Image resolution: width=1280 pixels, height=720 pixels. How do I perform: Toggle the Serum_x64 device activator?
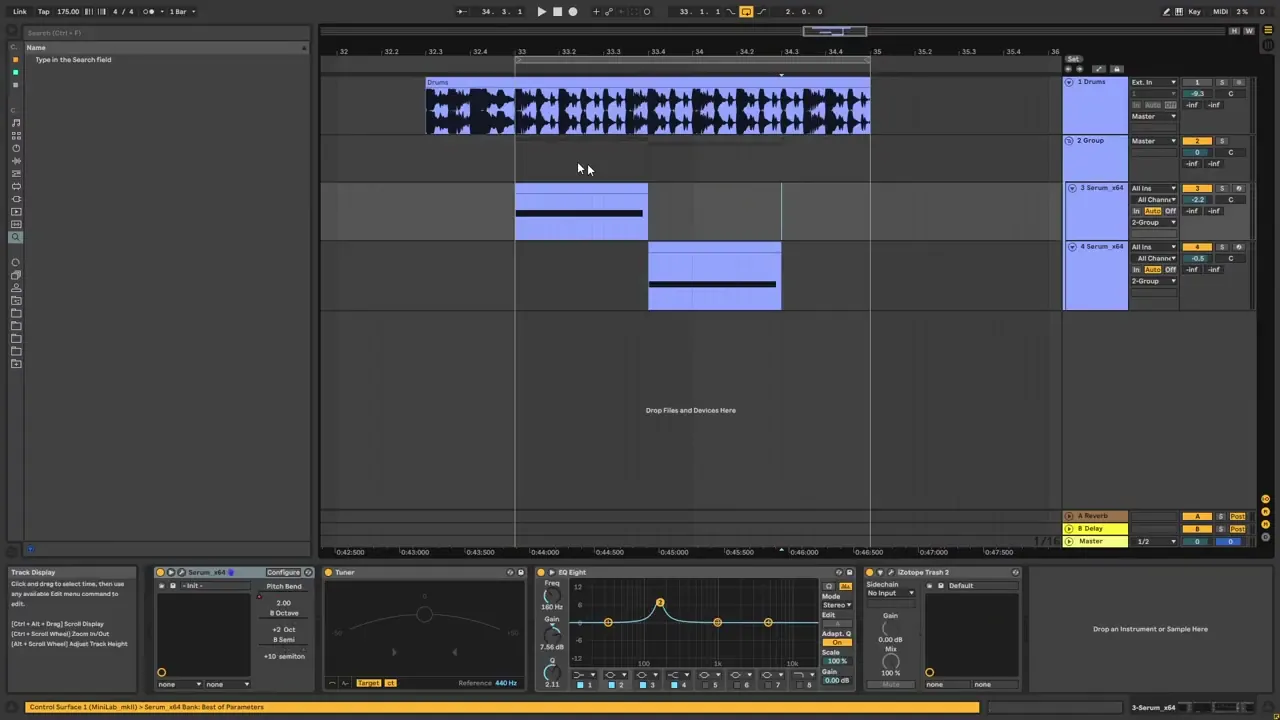[160, 573]
